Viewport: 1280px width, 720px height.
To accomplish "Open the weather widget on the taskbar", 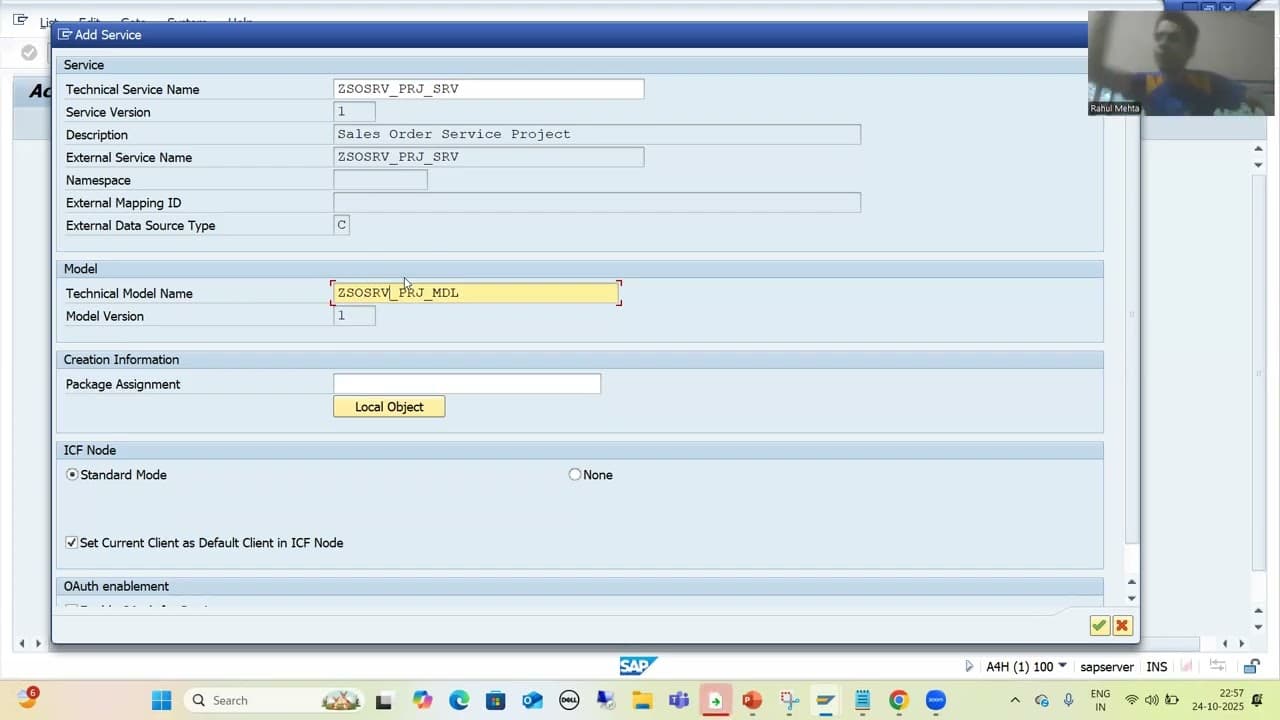I will (27, 698).
